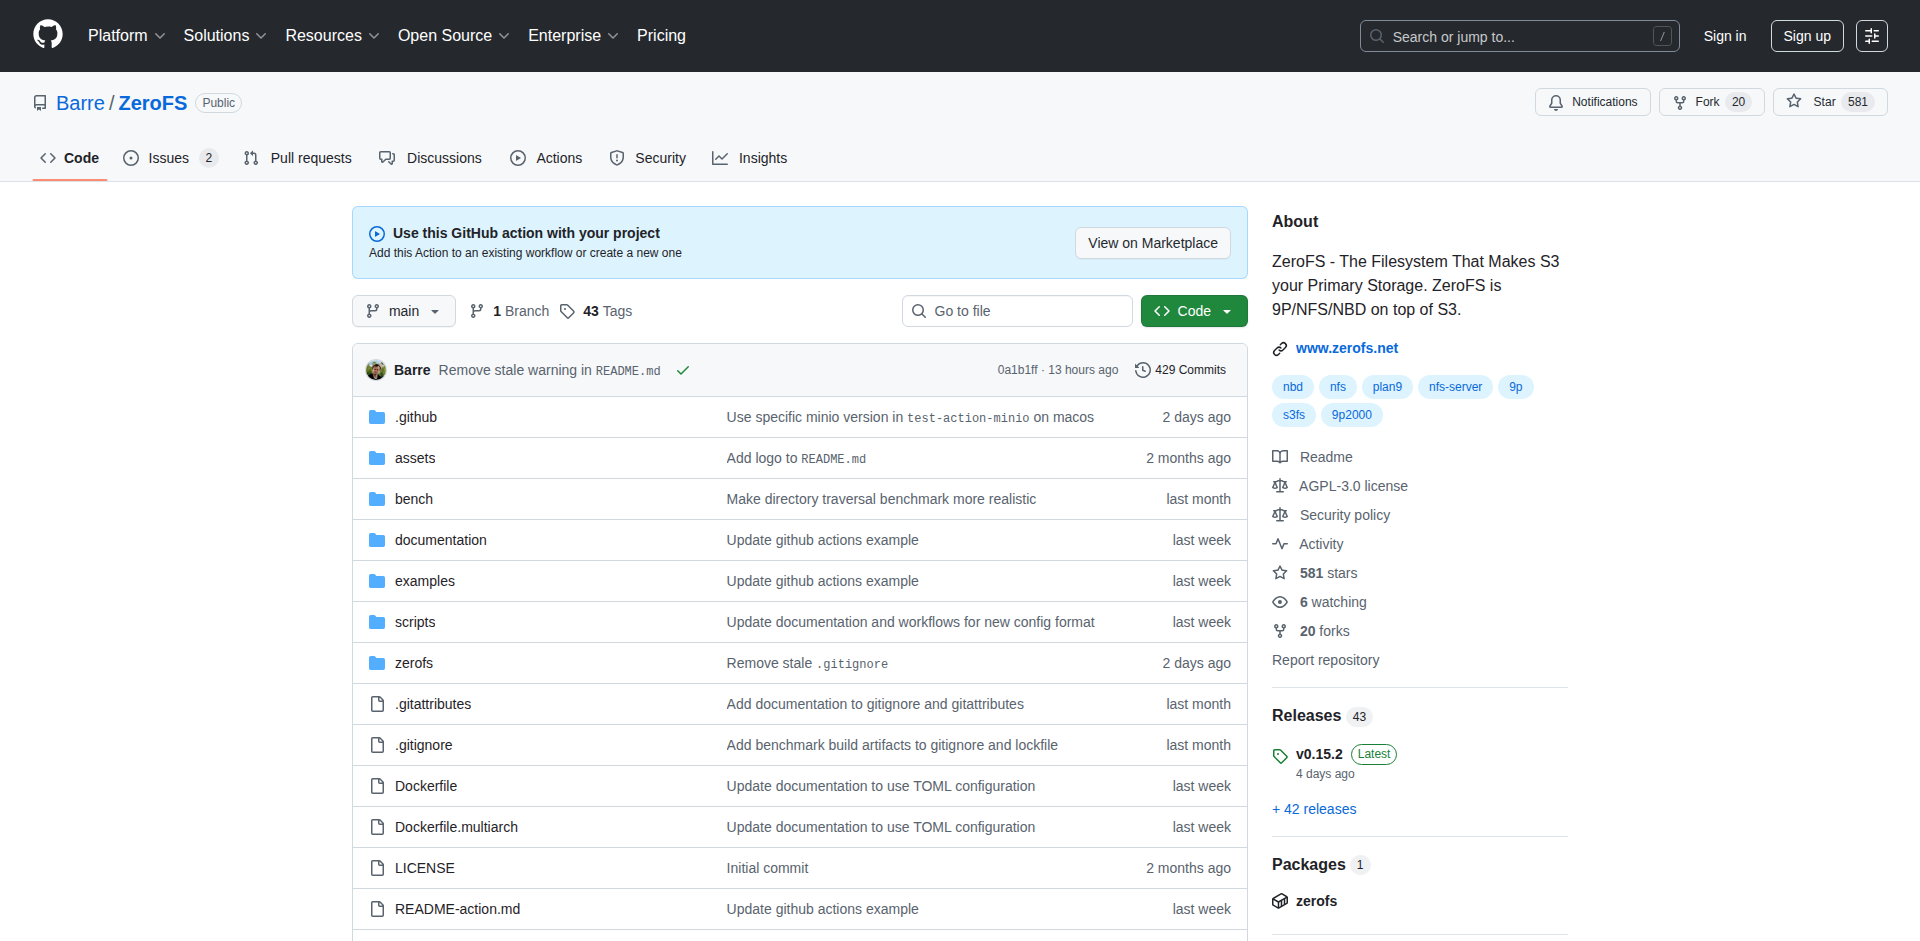Click the plan9 topic tag
1920x941 pixels.
point(1387,387)
